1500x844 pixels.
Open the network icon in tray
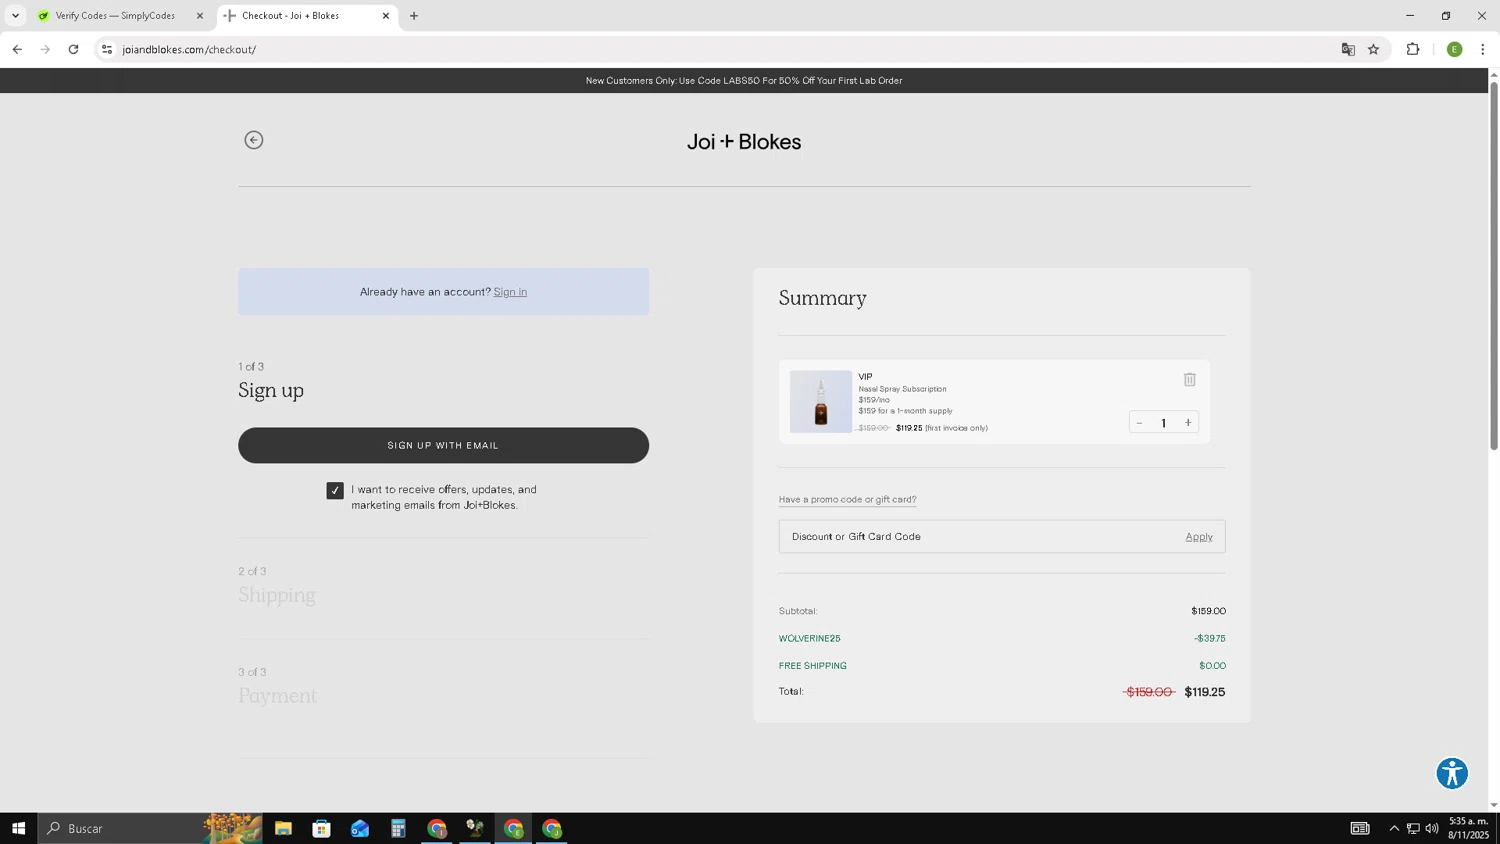coord(1413,828)
